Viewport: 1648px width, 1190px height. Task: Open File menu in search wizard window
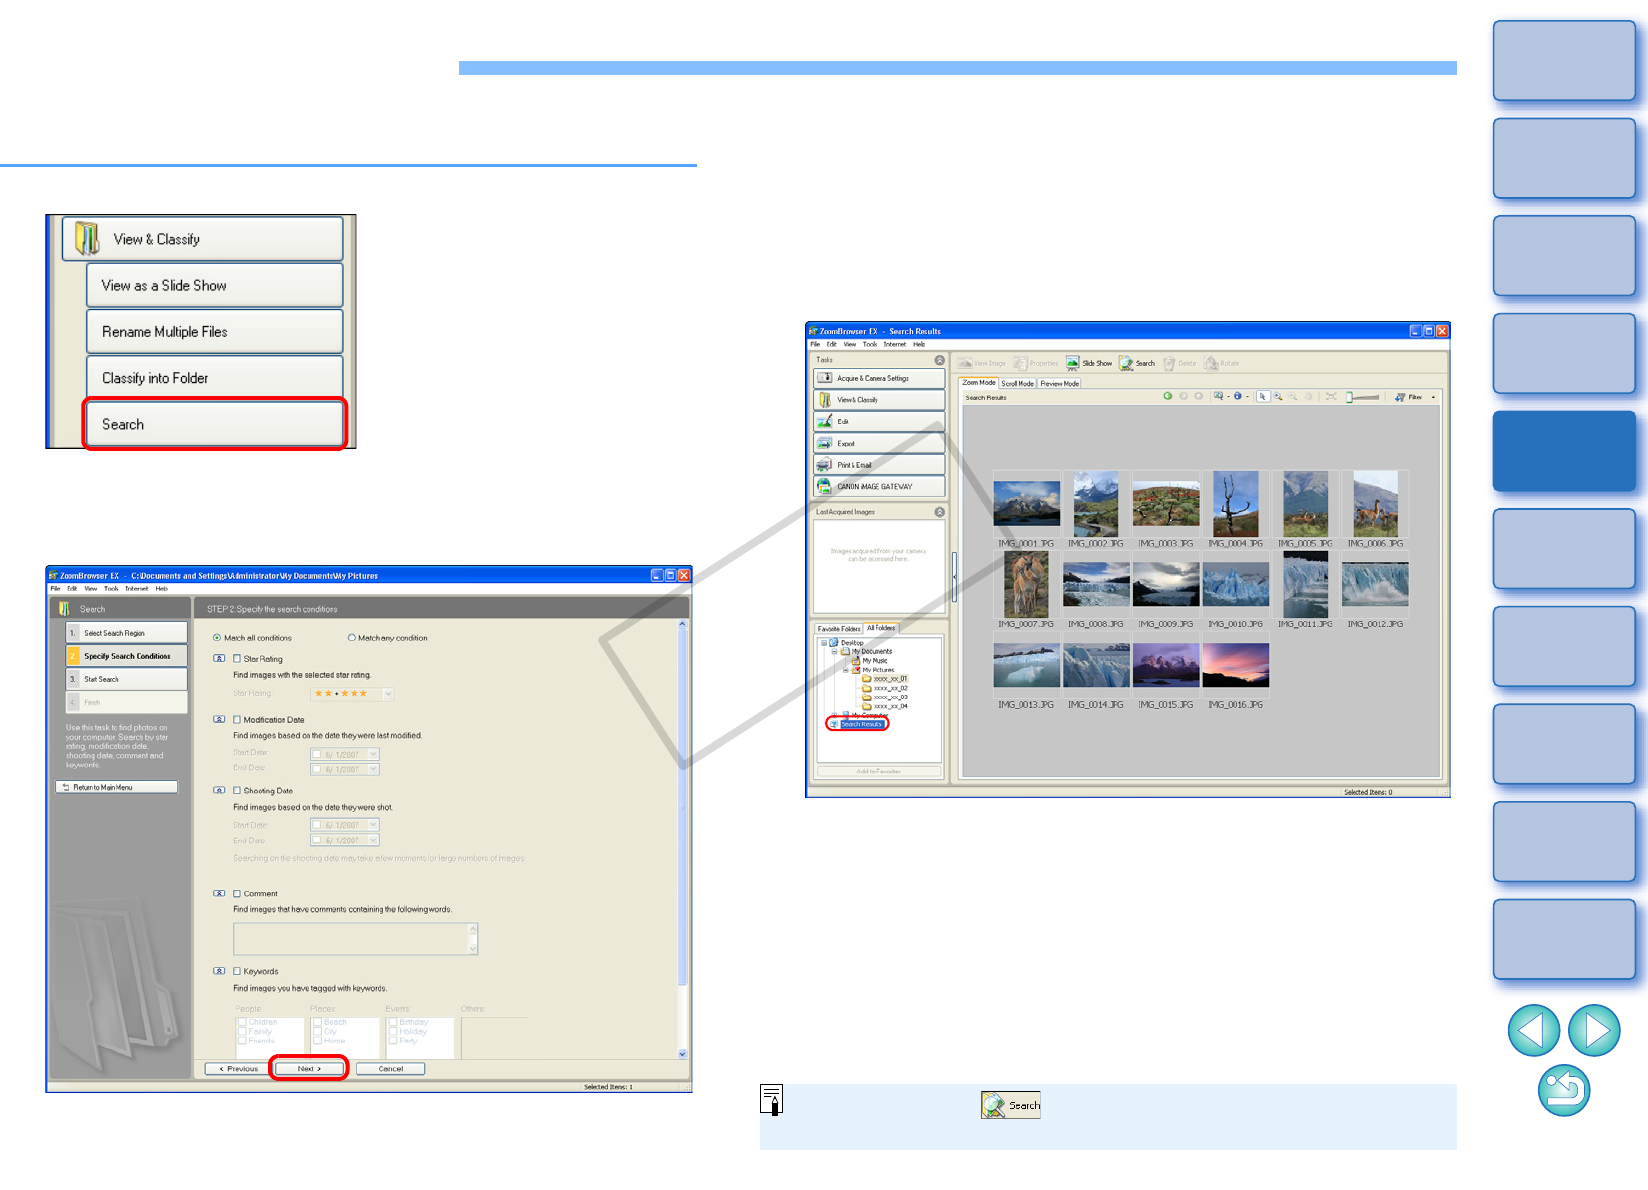point(55,589)
